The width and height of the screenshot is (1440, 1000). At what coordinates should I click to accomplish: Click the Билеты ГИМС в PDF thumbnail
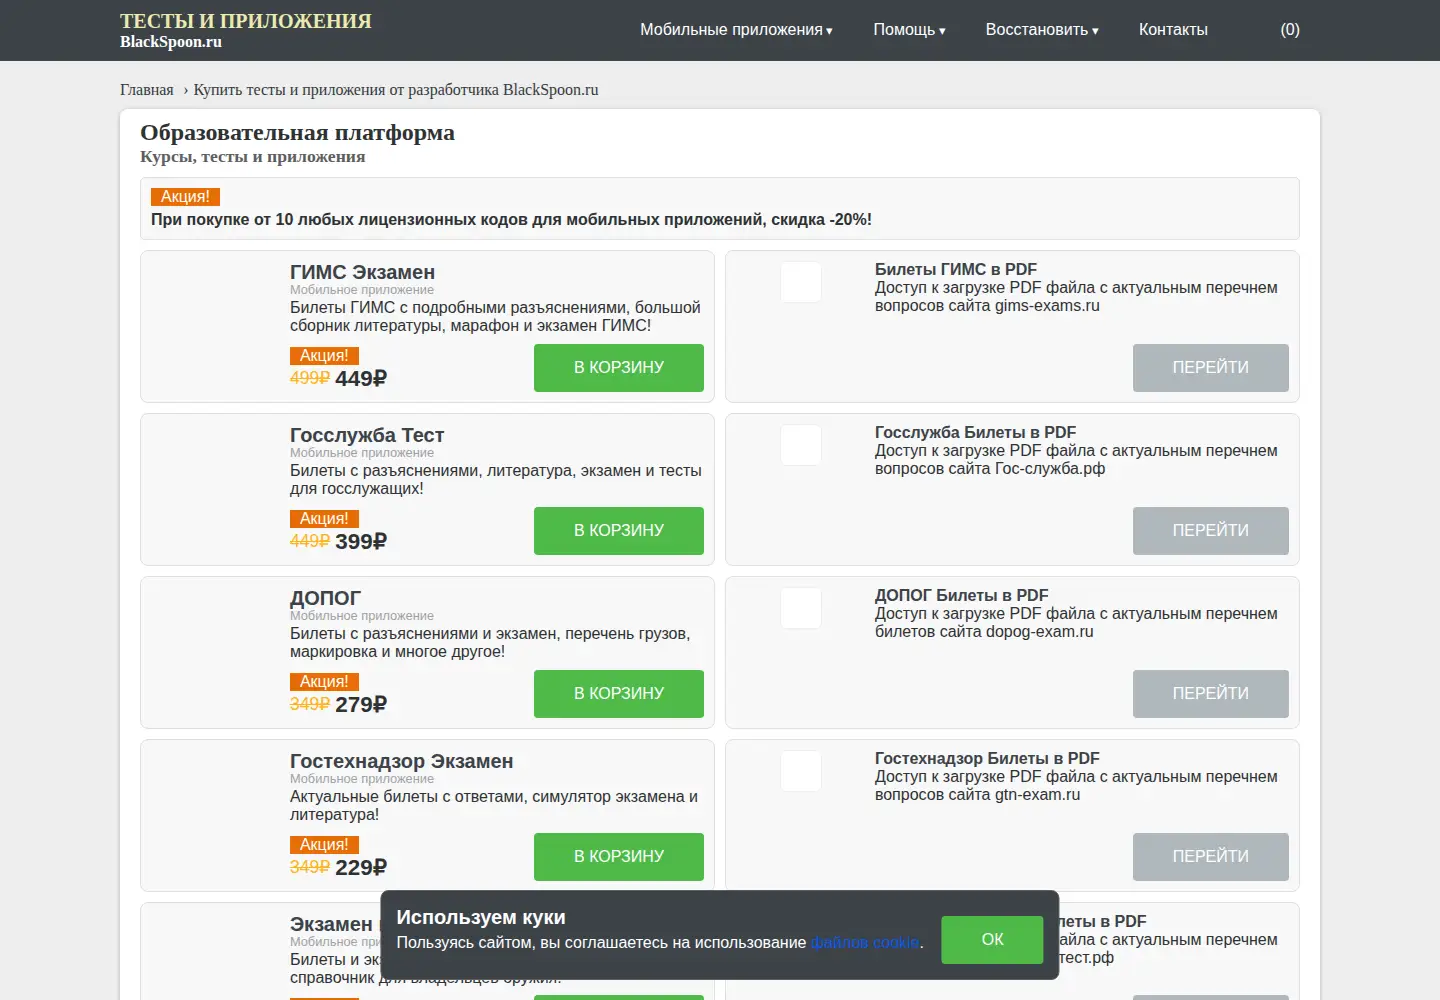(x=801, y=282)
